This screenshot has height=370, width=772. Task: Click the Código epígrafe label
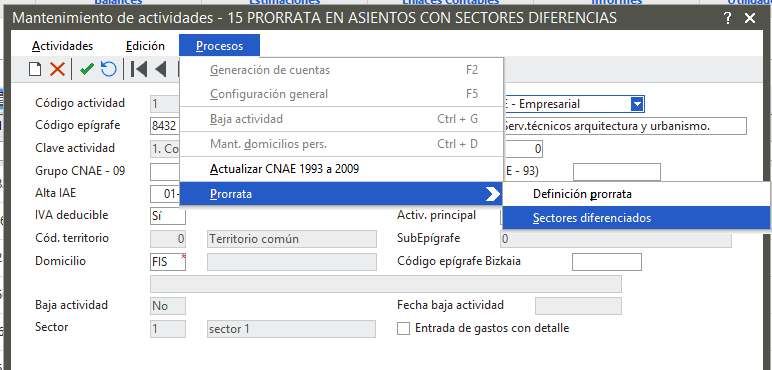pyautogui.click(x=77, y=125)
